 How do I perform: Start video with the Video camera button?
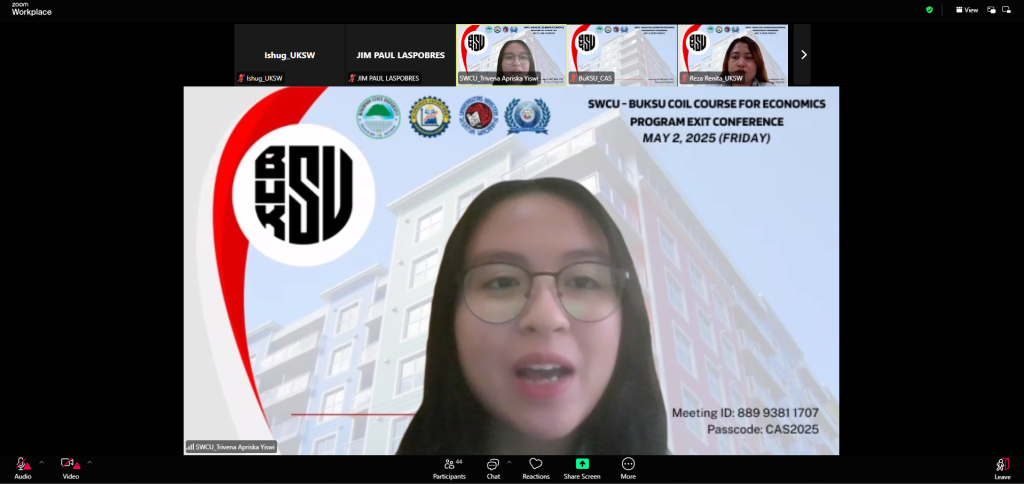coord(70,466)
